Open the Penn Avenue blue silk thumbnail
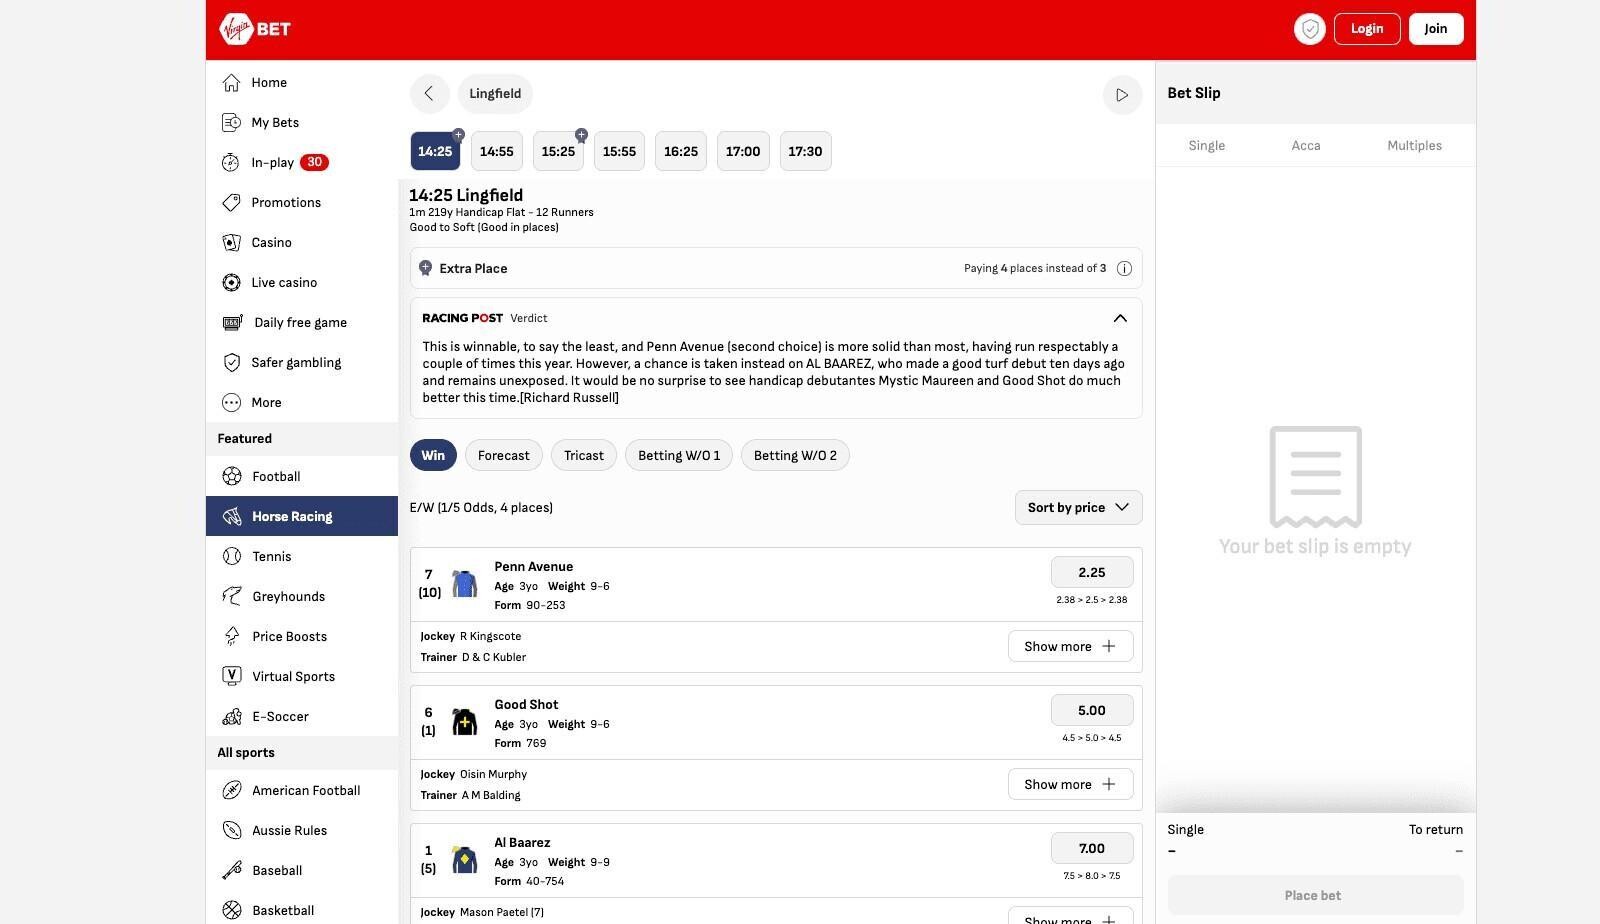Viewport: 1600px width, 924px height. point(464,584)
